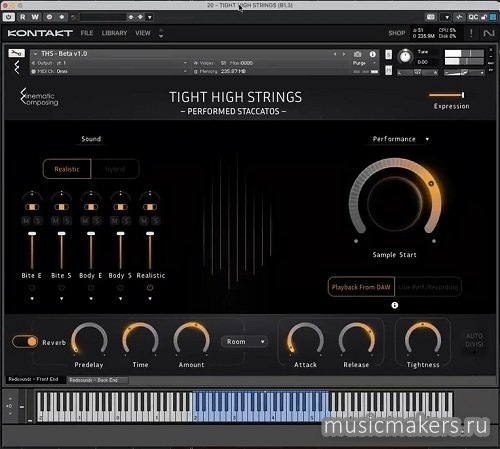Screen dimensions: 500x449
Task: Click the Bite E power icon
Action: [x=32, y=287]
